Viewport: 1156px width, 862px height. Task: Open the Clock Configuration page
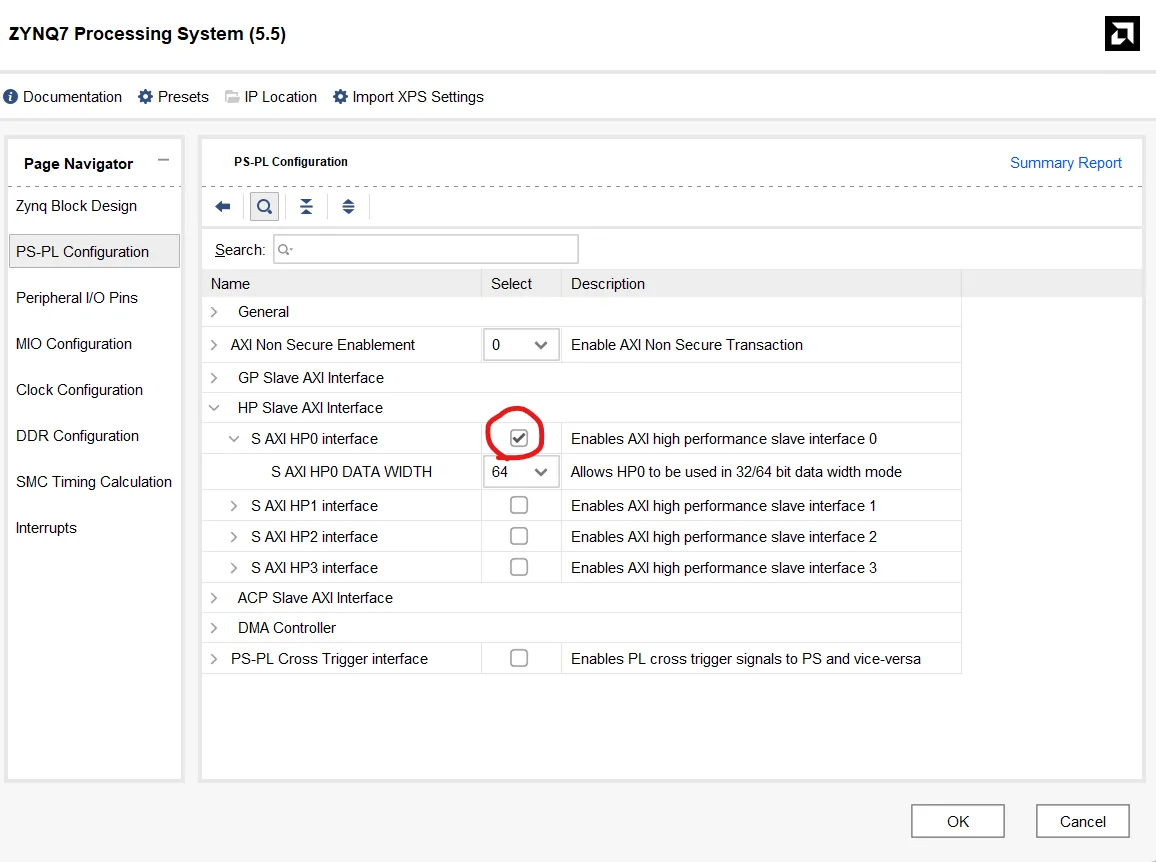coord(80,389)
